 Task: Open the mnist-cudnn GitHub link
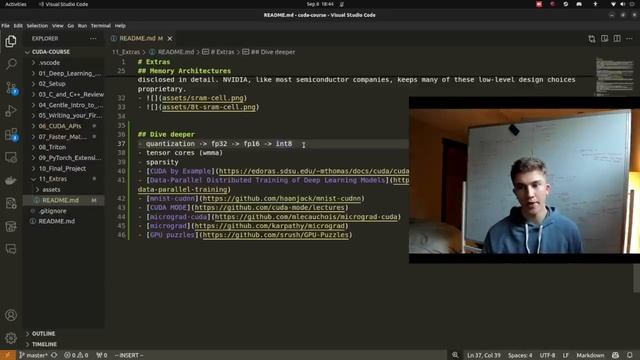pyautogui.click(x=282, y=199)
